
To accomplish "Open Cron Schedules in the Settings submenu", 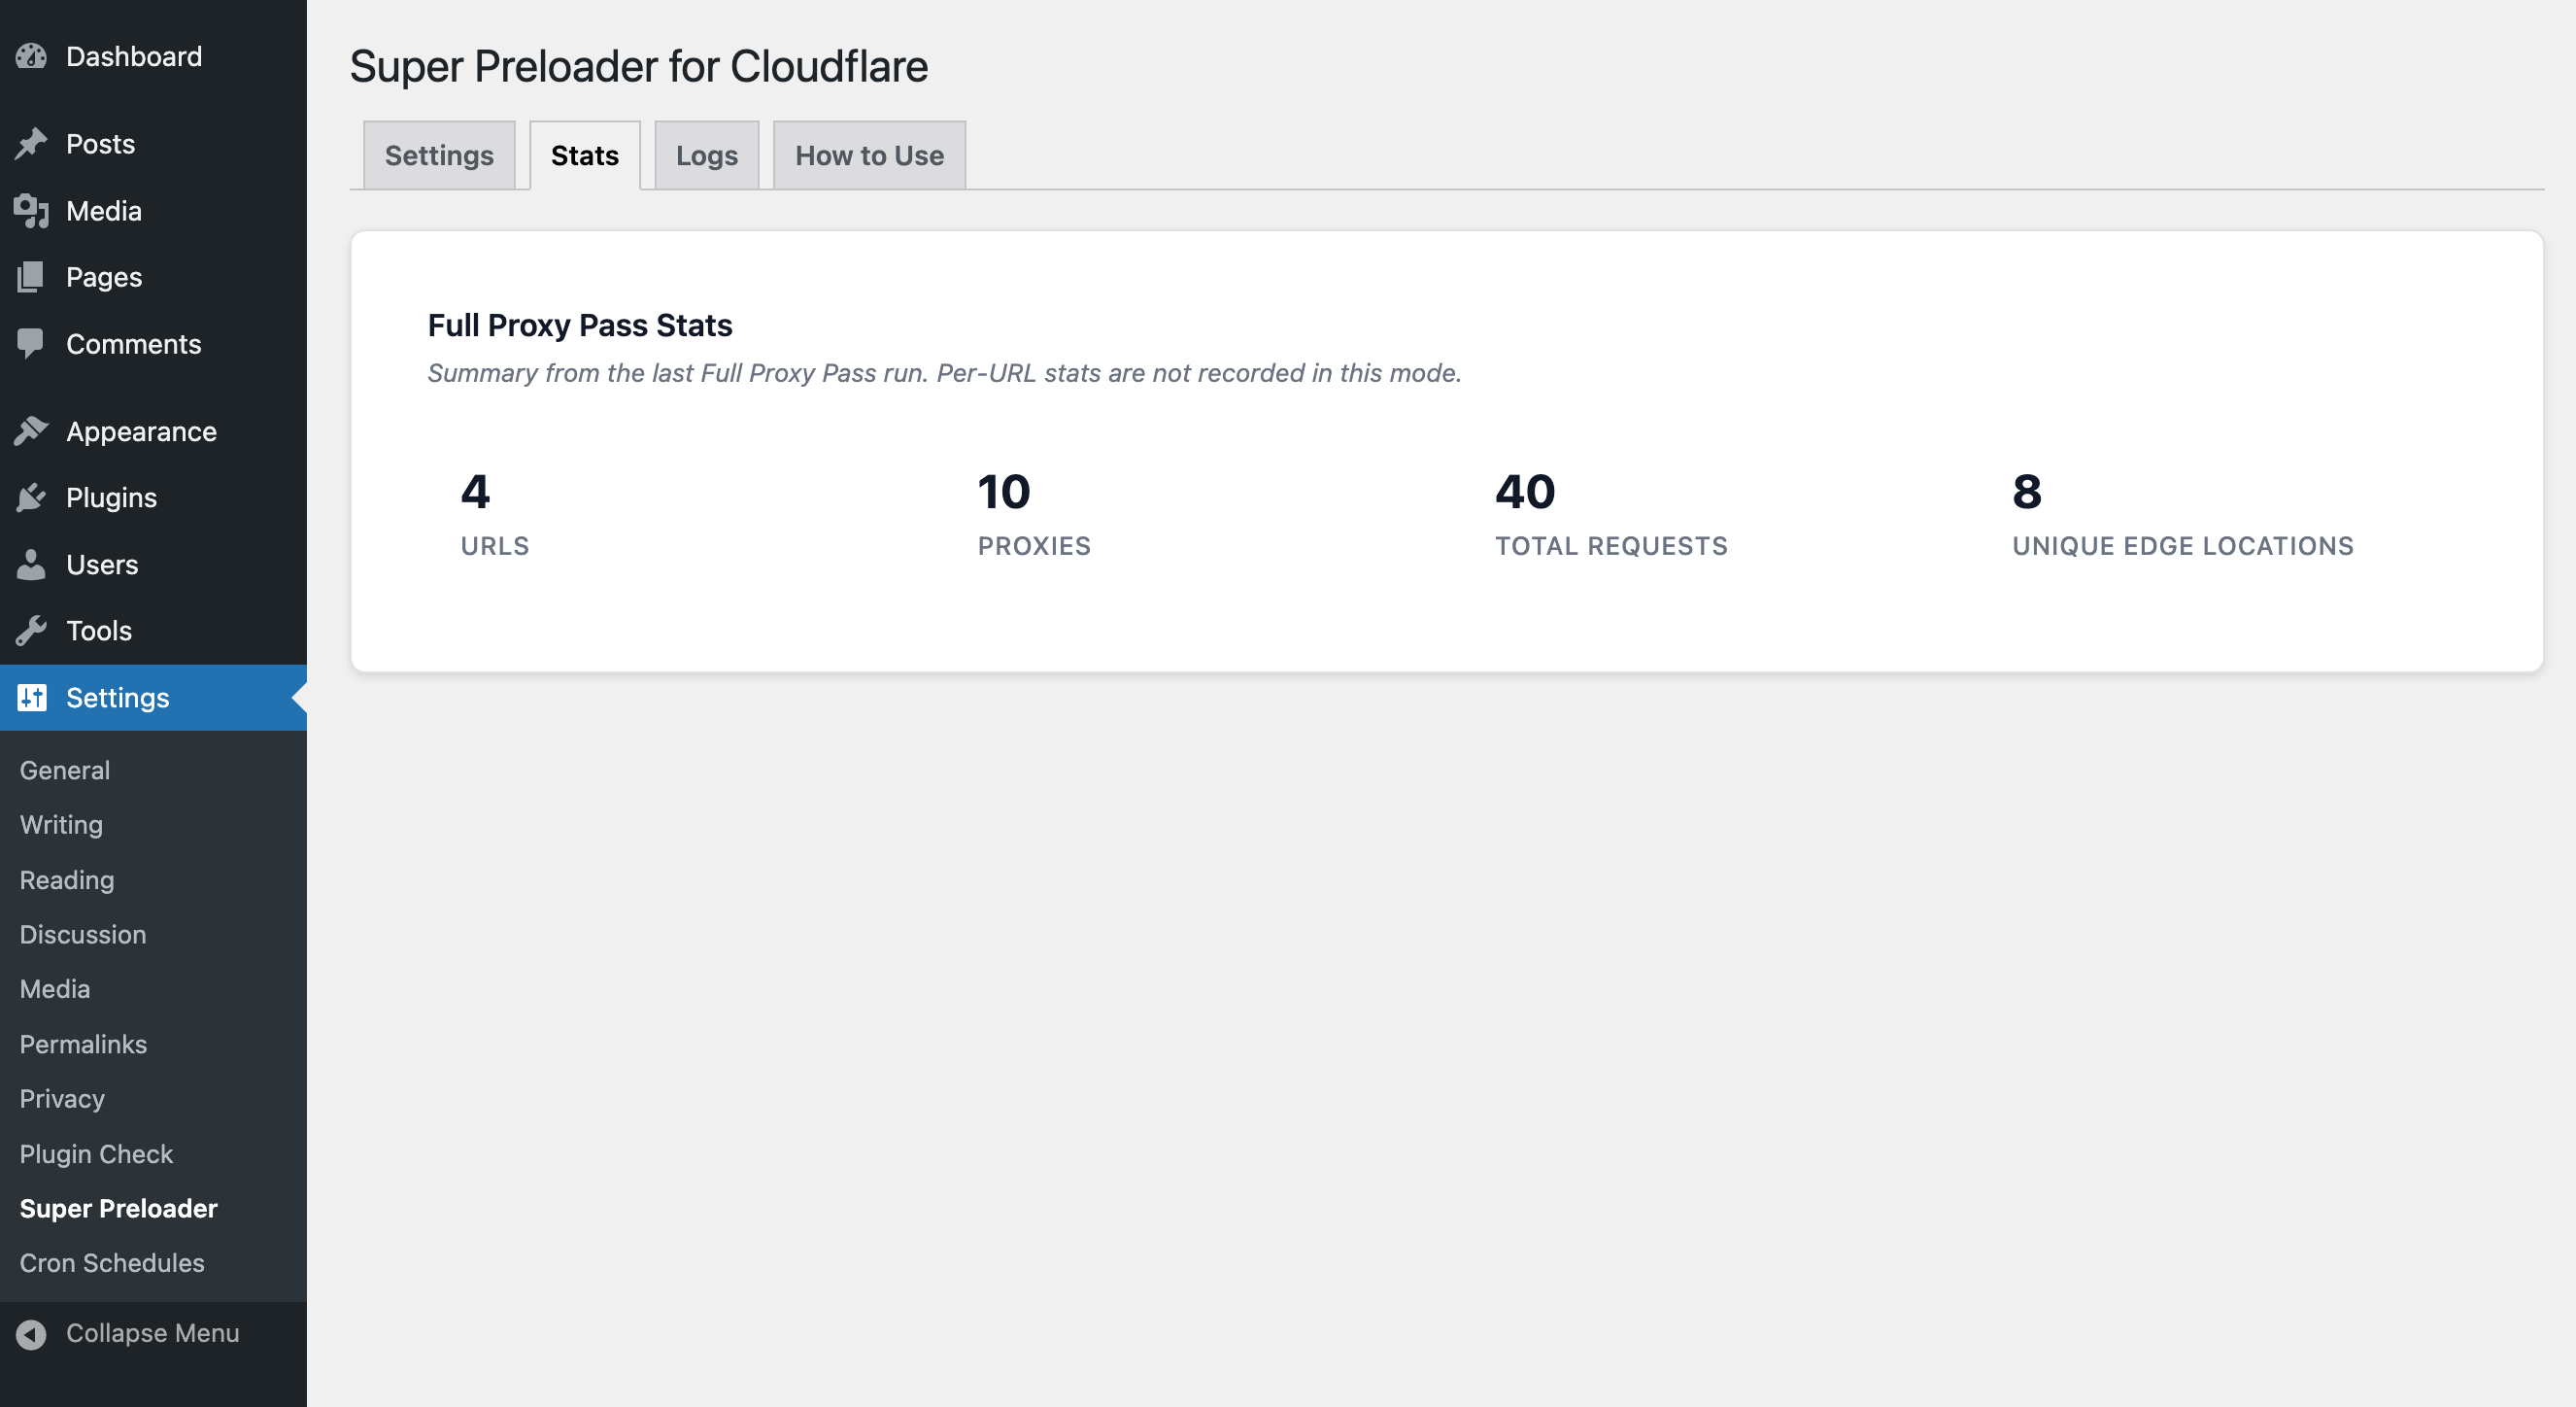I will [x=112, y=1262].
